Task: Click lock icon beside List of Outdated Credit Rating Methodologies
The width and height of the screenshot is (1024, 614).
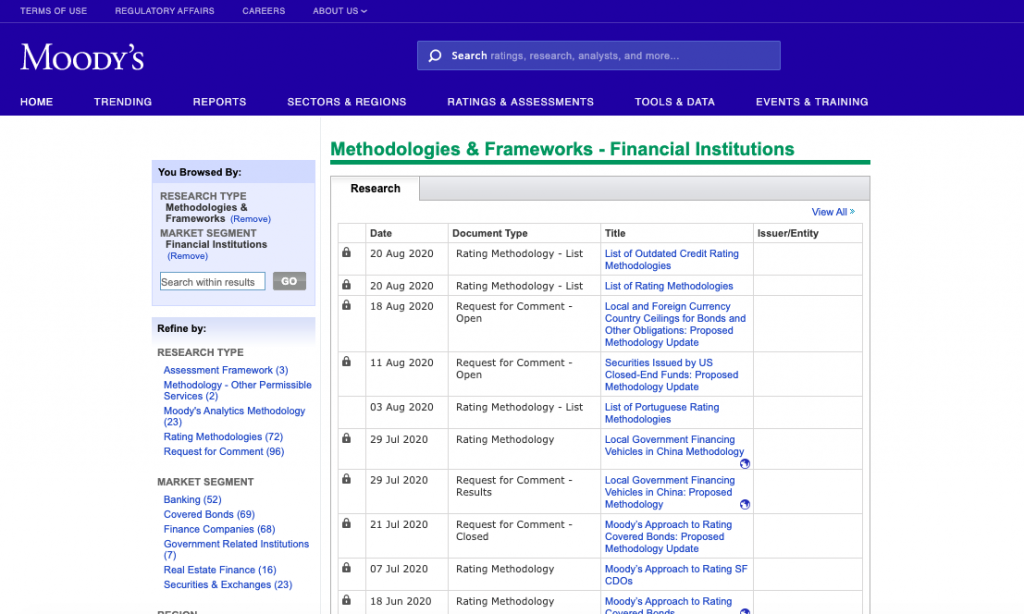Action: pyautogui.click(x=347, y=252)
